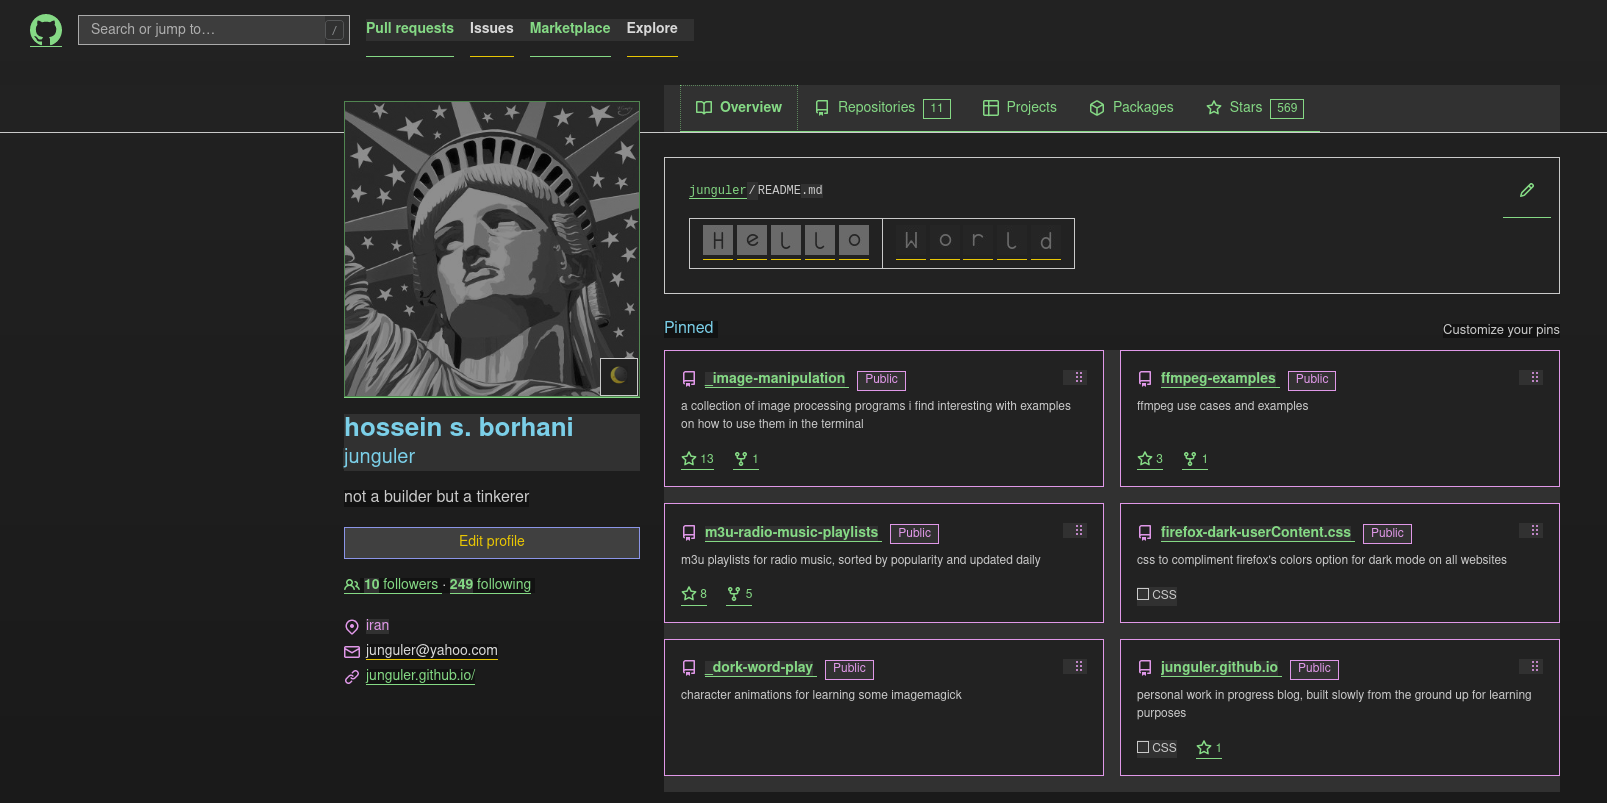Click the repo icon beside ffmpeg-examples

(1145, 379)
